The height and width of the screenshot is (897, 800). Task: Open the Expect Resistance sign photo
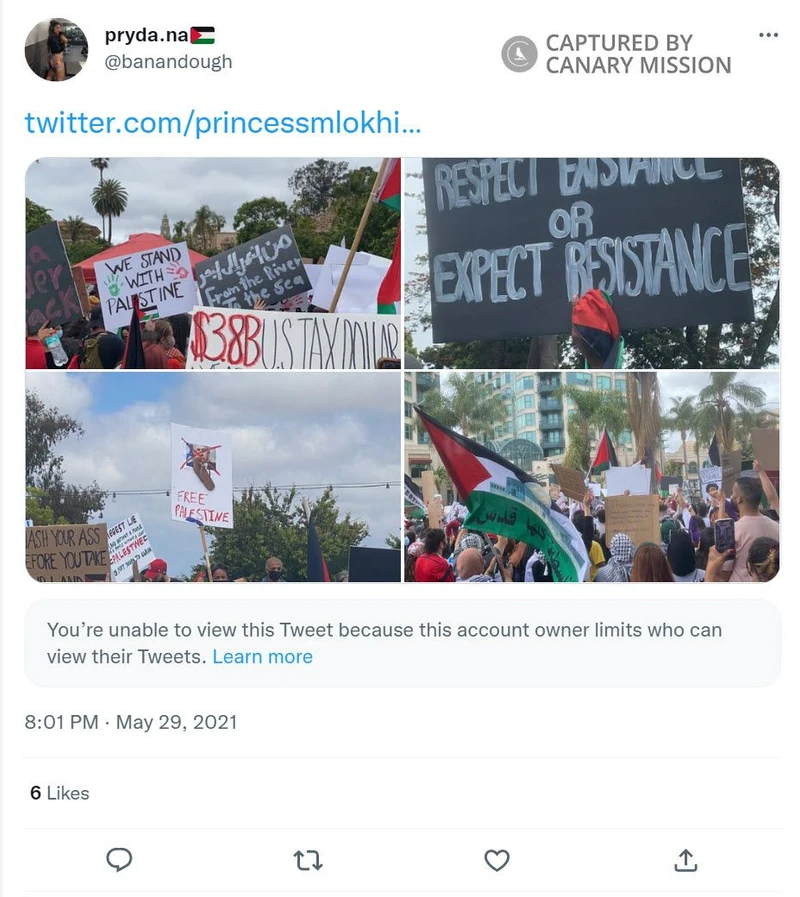click(592, 263)
